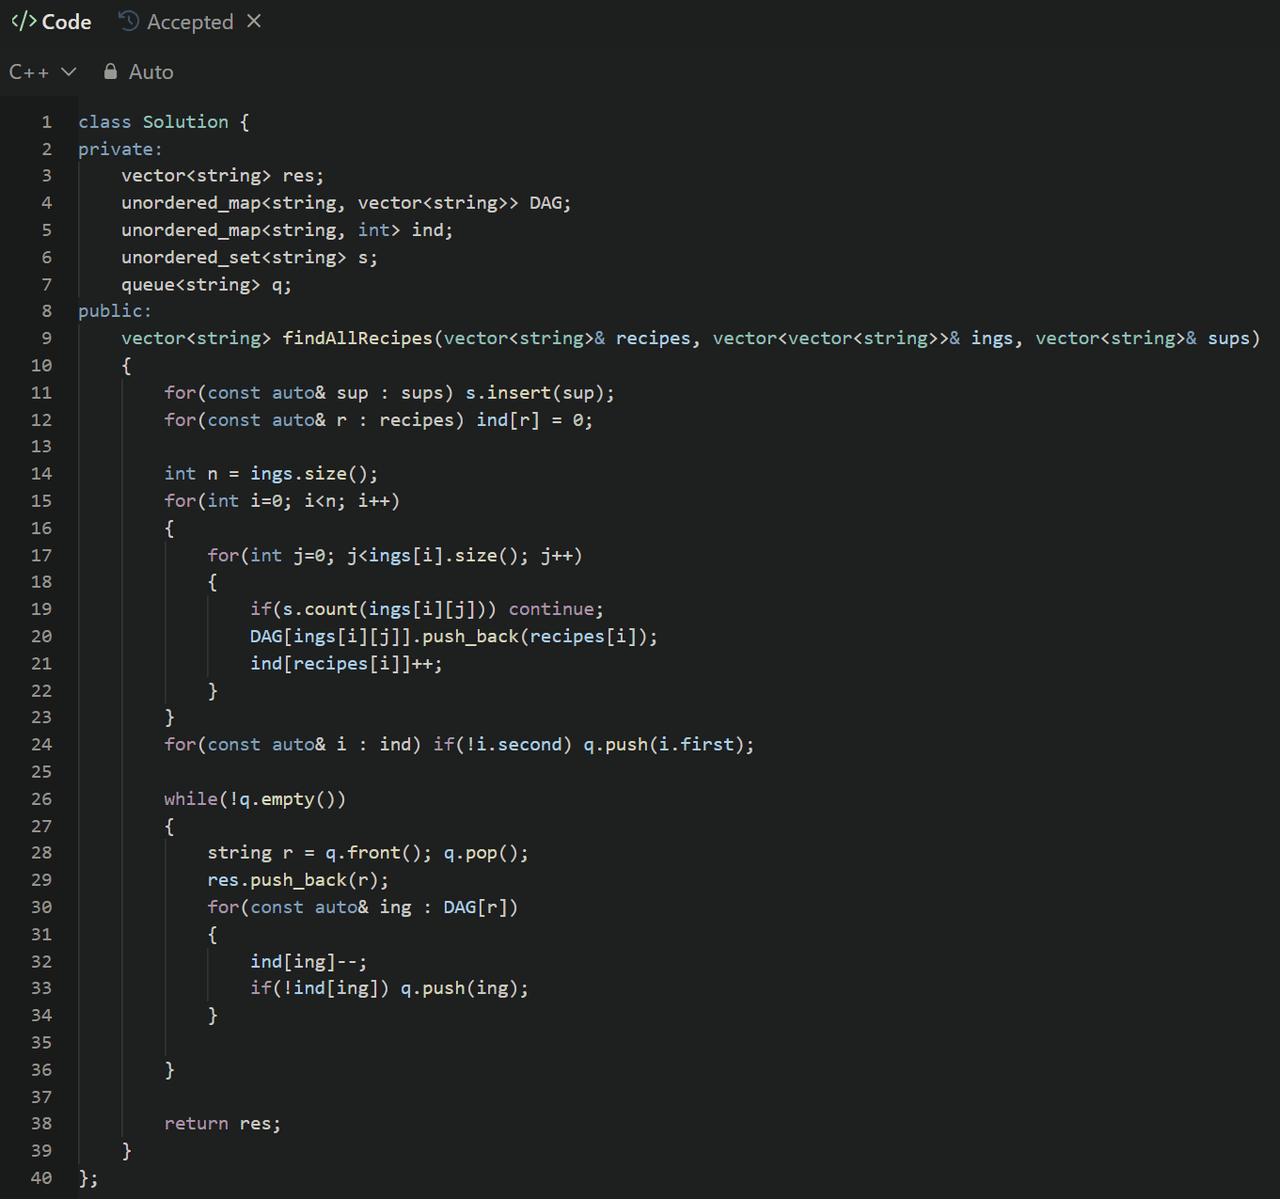The height and width of the screenshot is (1199, 1280).
Task: Click 'public:' keyword on line 8
Action: click(x=115, y=311)
